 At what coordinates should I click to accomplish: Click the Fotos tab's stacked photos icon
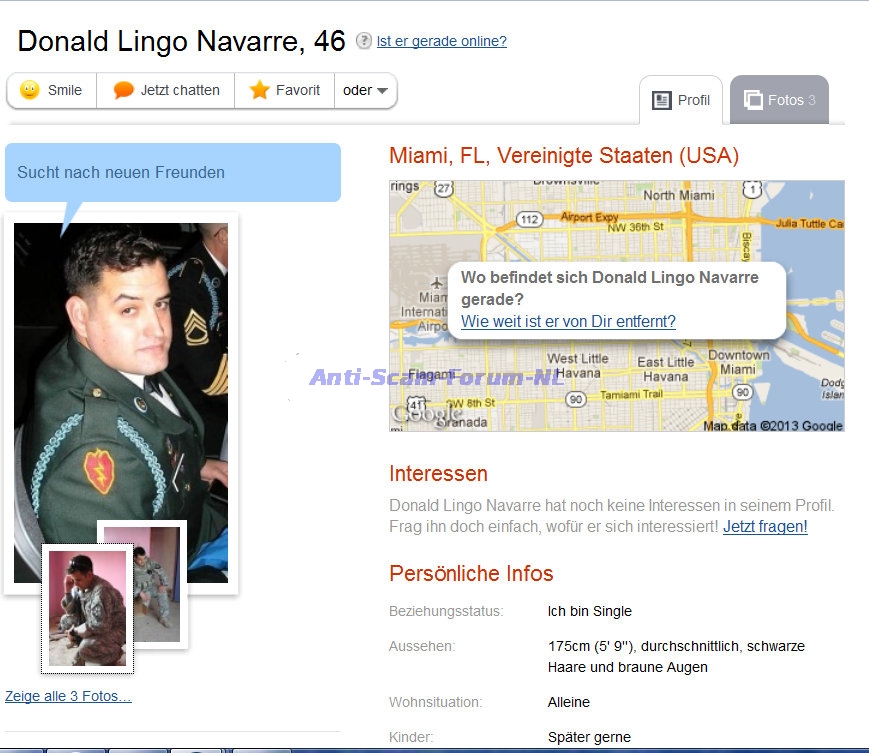(x=753, y=100)
